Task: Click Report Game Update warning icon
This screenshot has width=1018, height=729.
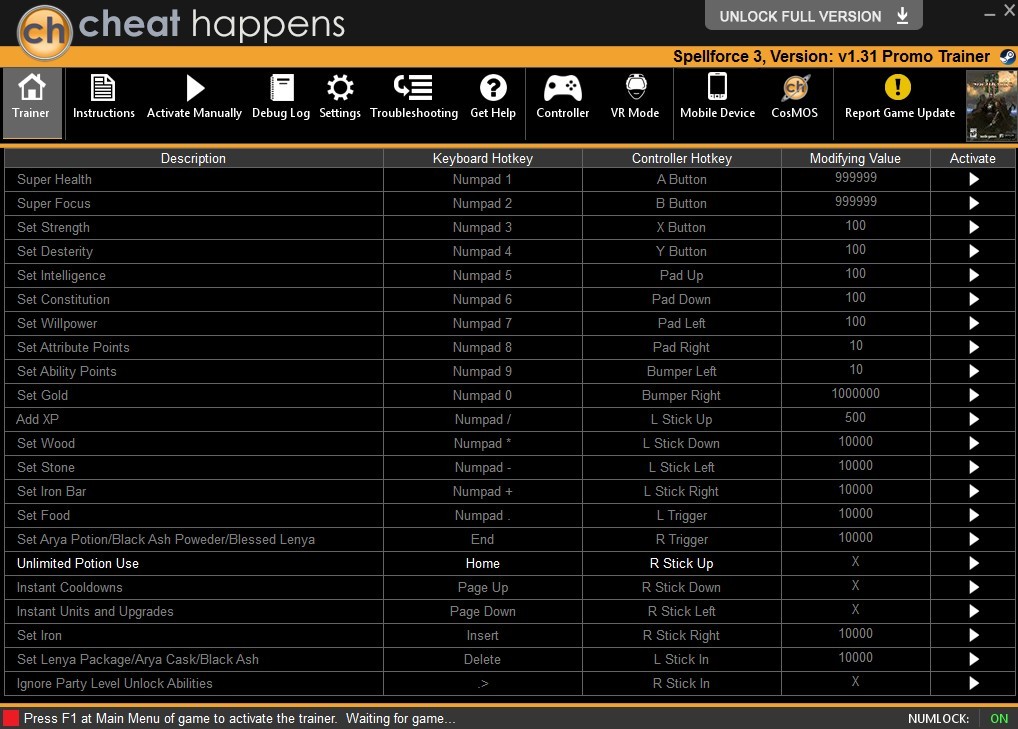Action: (x=898, y=88)
